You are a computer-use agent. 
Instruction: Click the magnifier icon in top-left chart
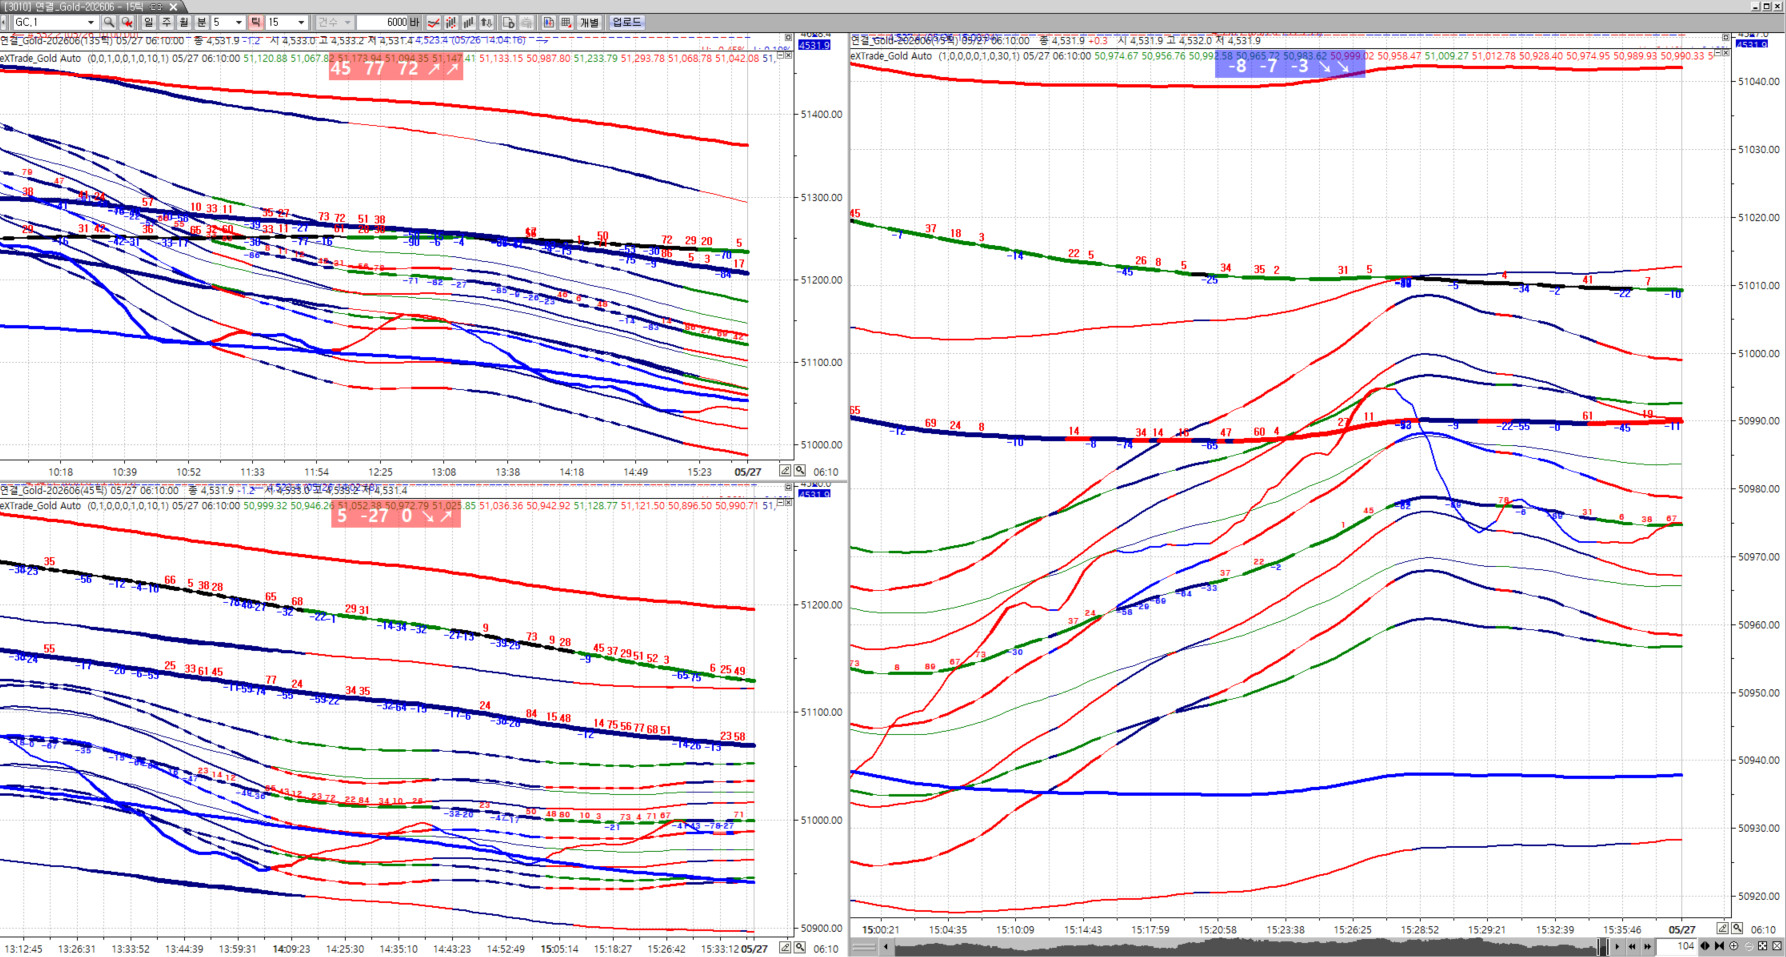(799, 470)
